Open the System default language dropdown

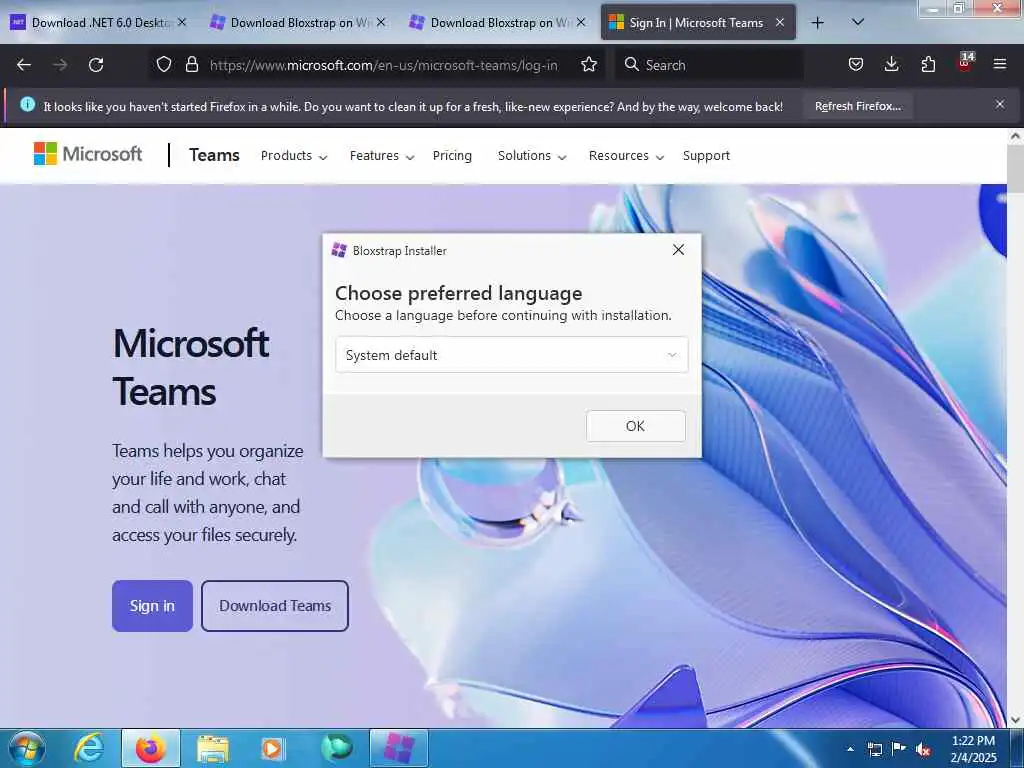click(511, 355)
